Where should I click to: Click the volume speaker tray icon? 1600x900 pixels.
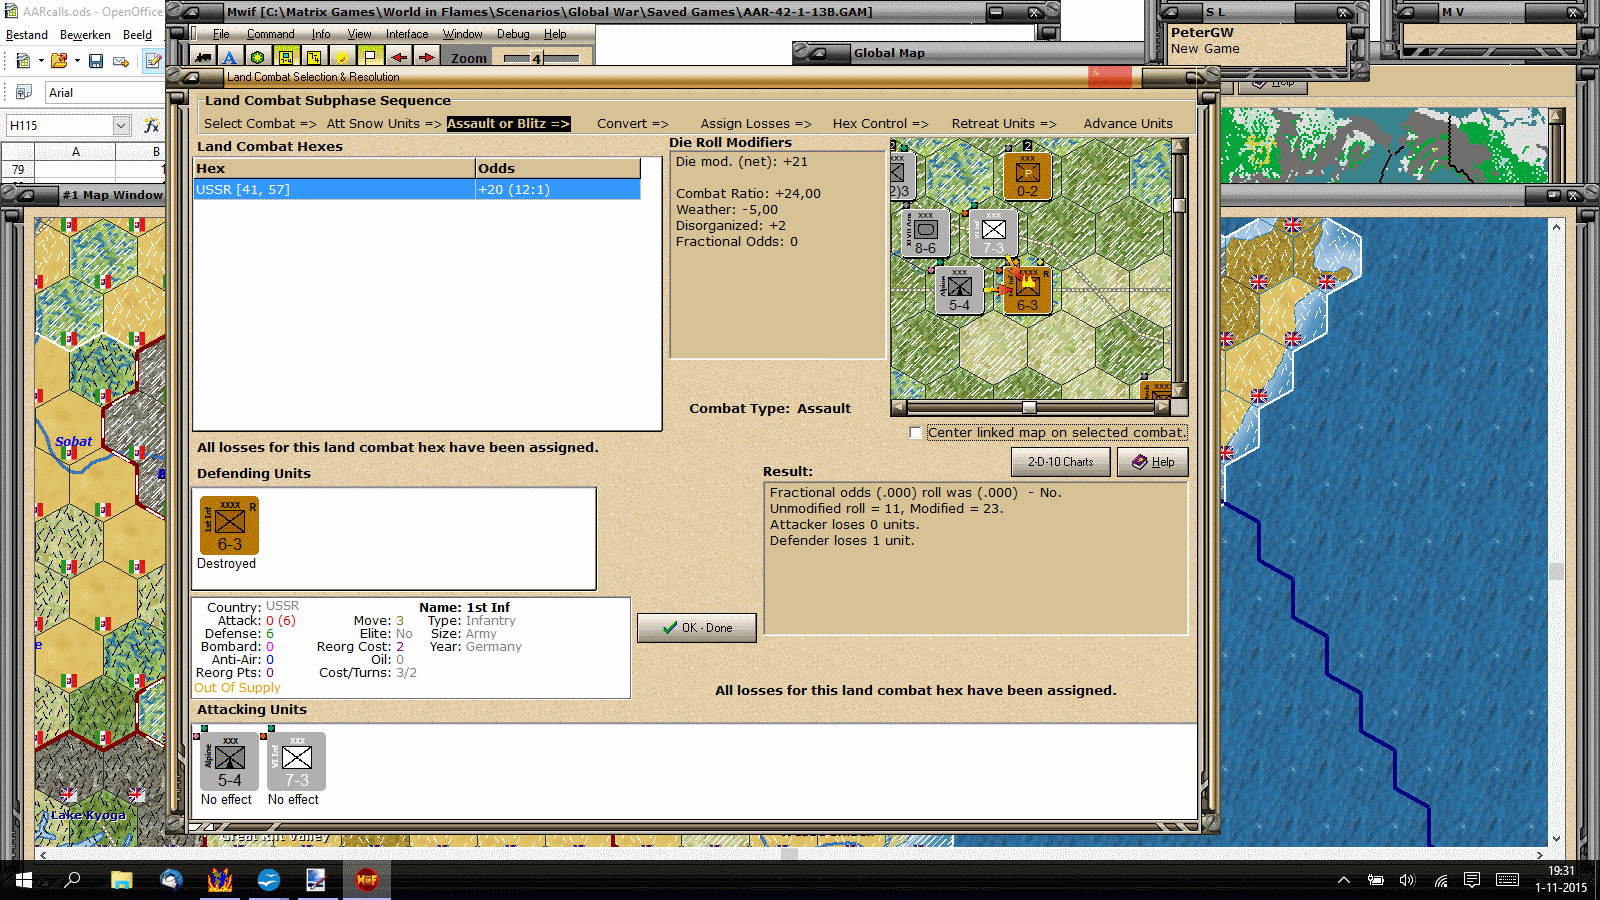click(x=1407, y=880)
